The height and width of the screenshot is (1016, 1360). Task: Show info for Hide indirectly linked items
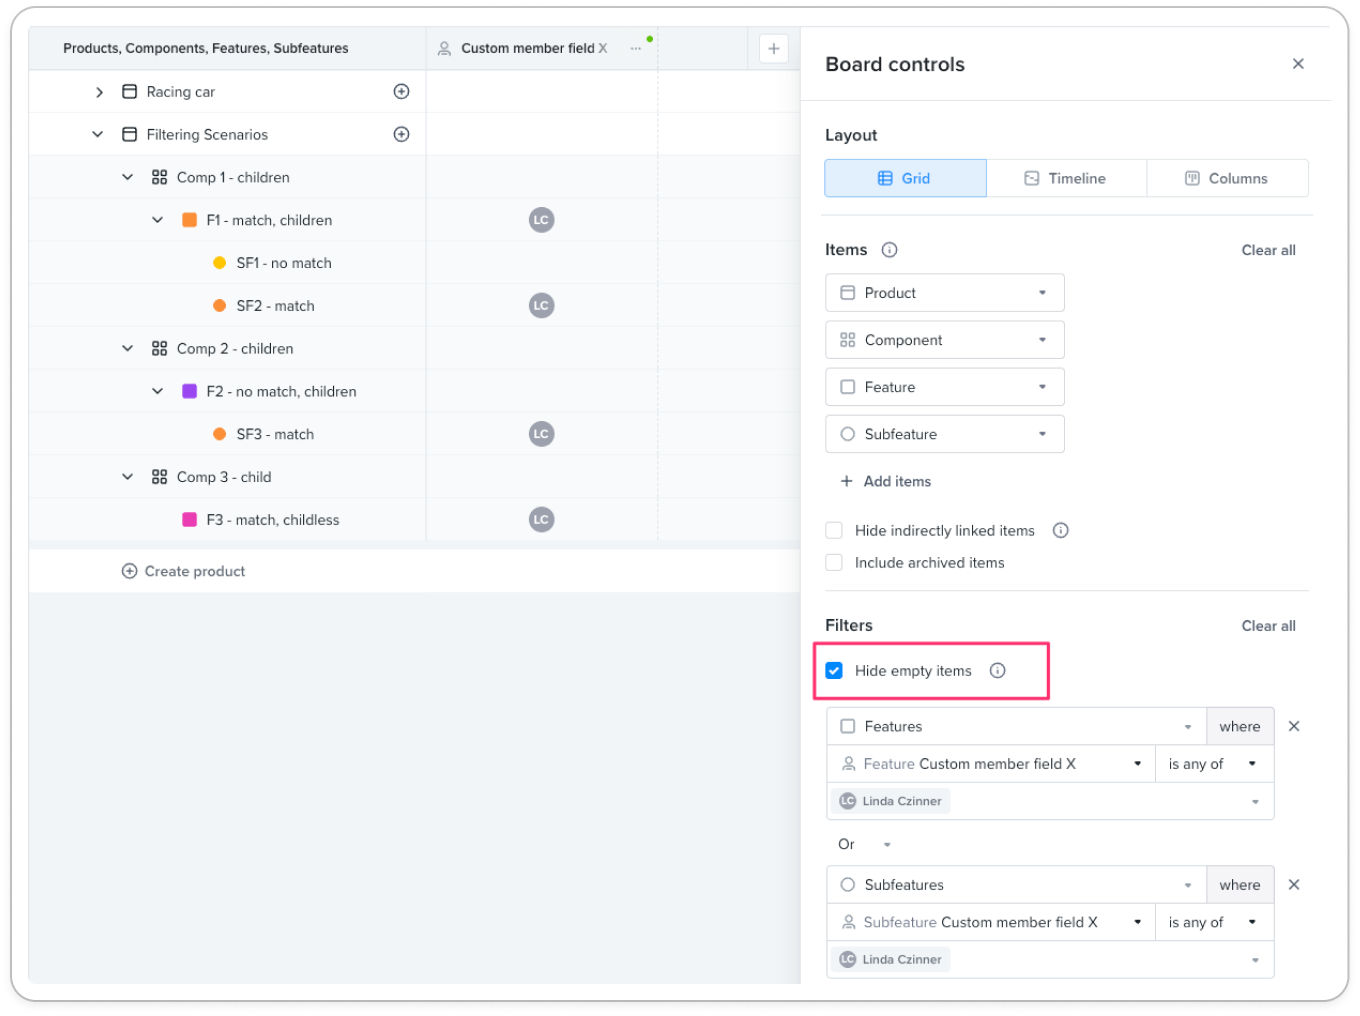(1061, 530)
